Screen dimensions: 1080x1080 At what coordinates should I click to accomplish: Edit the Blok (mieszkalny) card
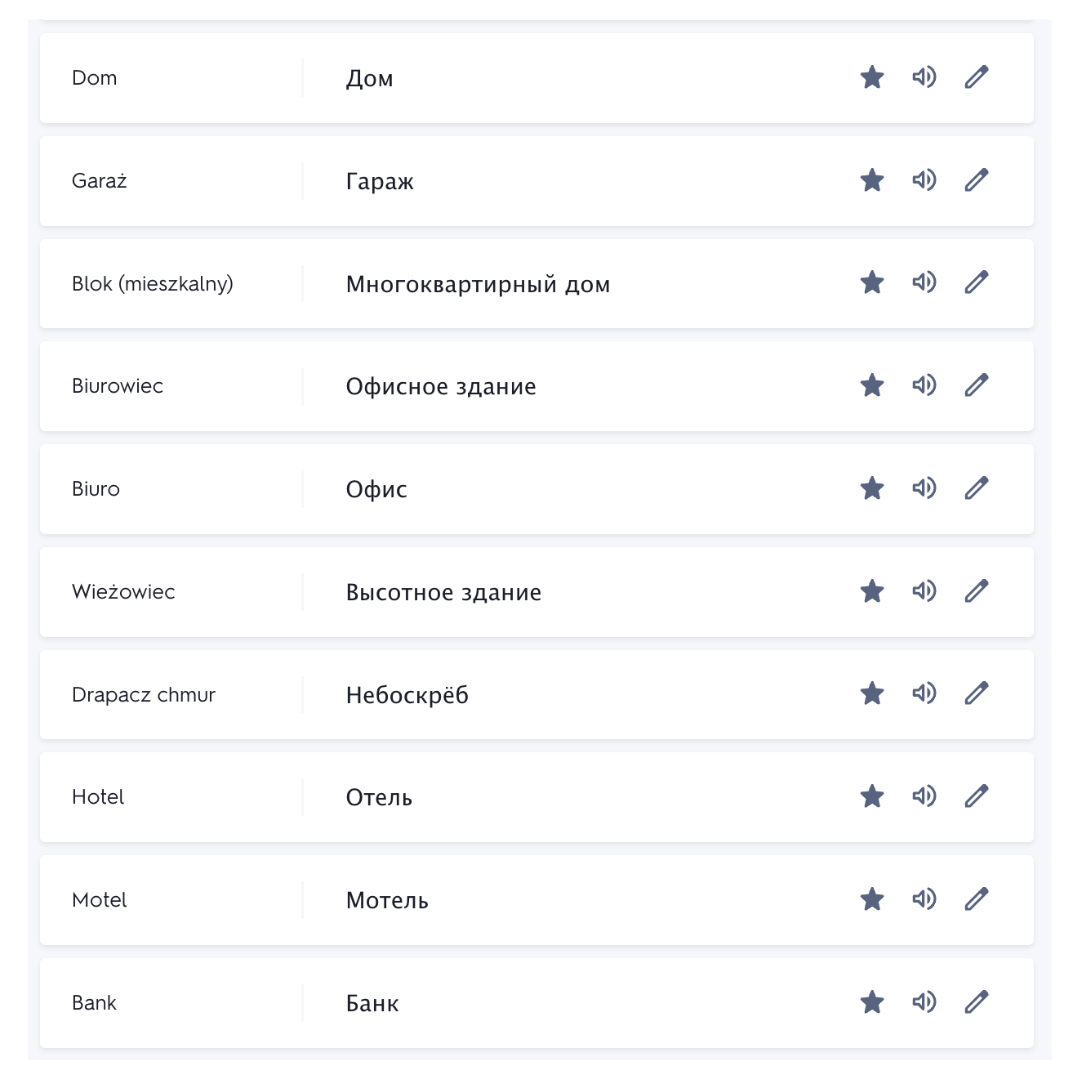coord(977,282)
